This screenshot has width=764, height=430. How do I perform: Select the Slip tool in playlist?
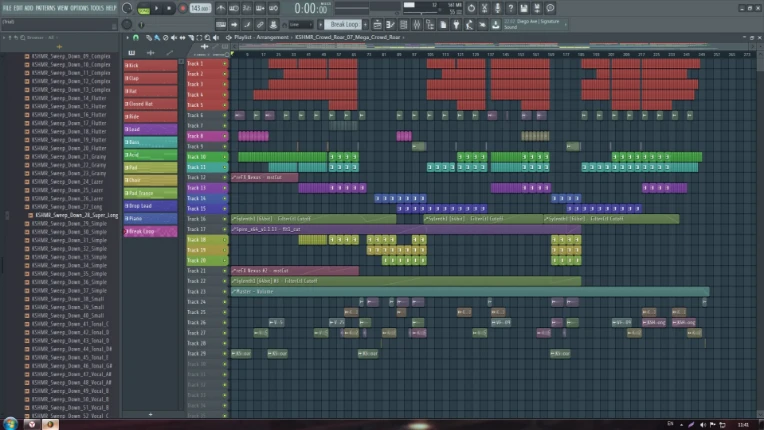(x=182, y=37)
